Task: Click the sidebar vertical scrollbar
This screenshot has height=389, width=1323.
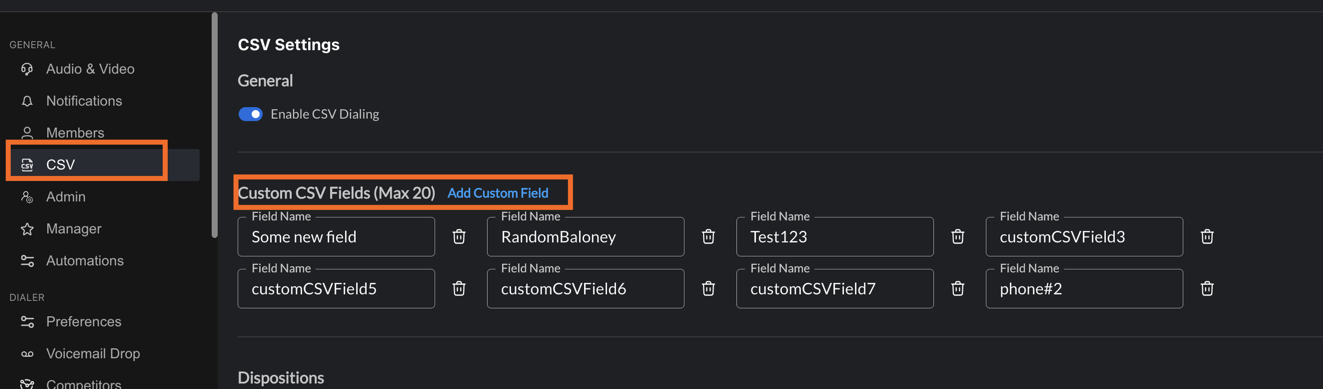Action: [x=214, y=125]
